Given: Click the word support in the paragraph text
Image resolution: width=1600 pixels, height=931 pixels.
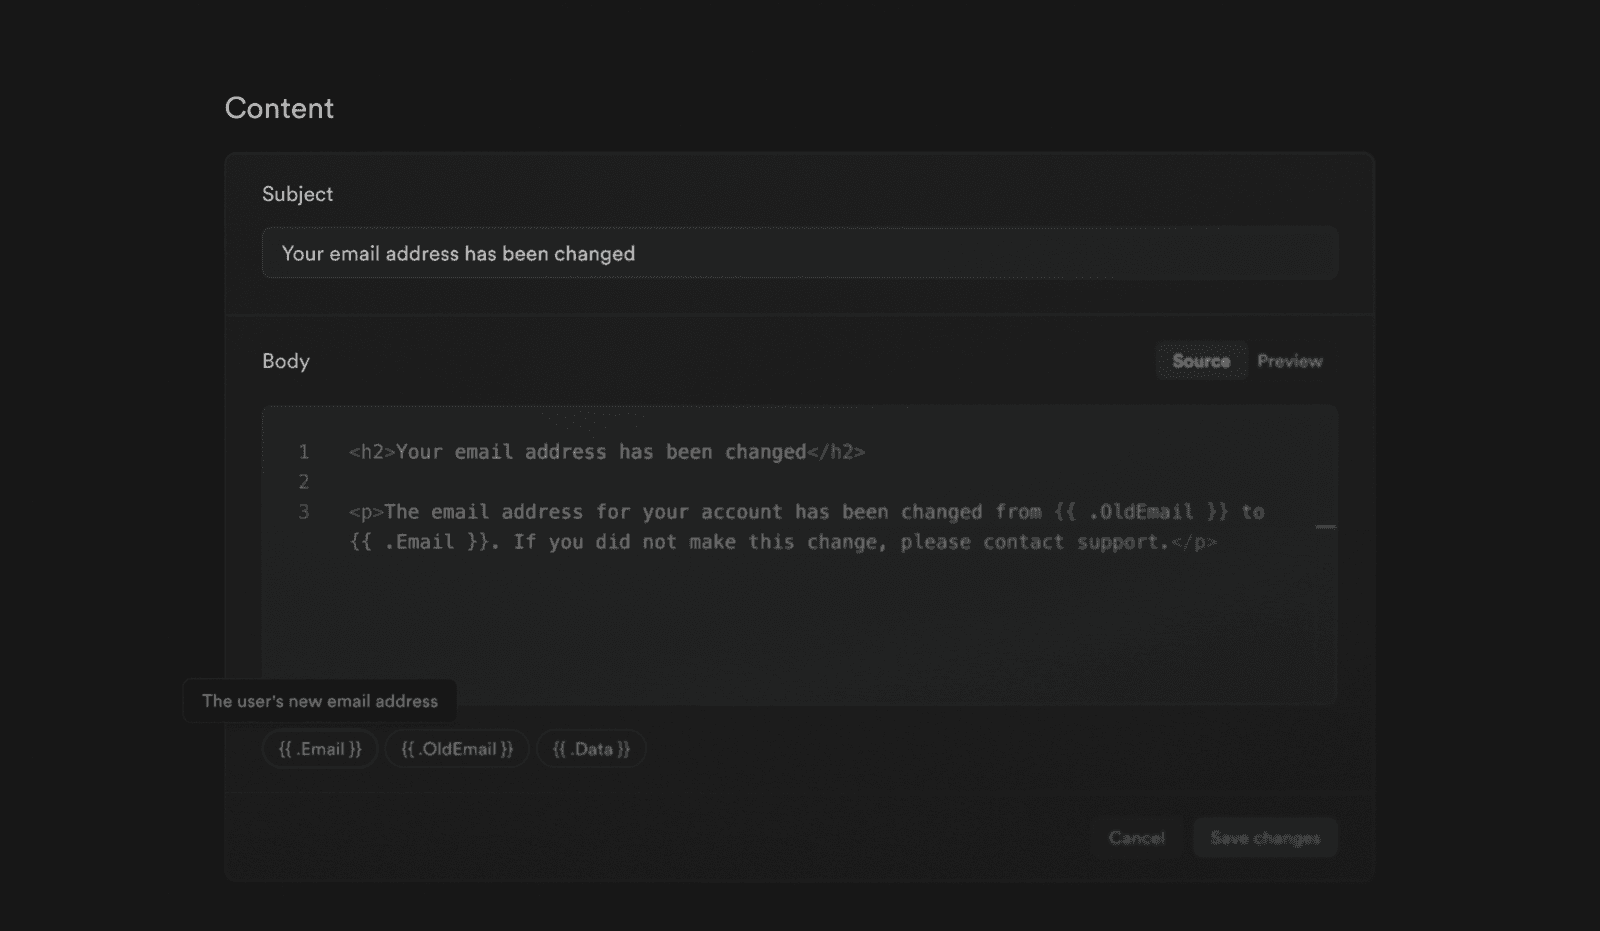Looking at the screenshot, I should pyautogui.click(x=1120, y=542).
